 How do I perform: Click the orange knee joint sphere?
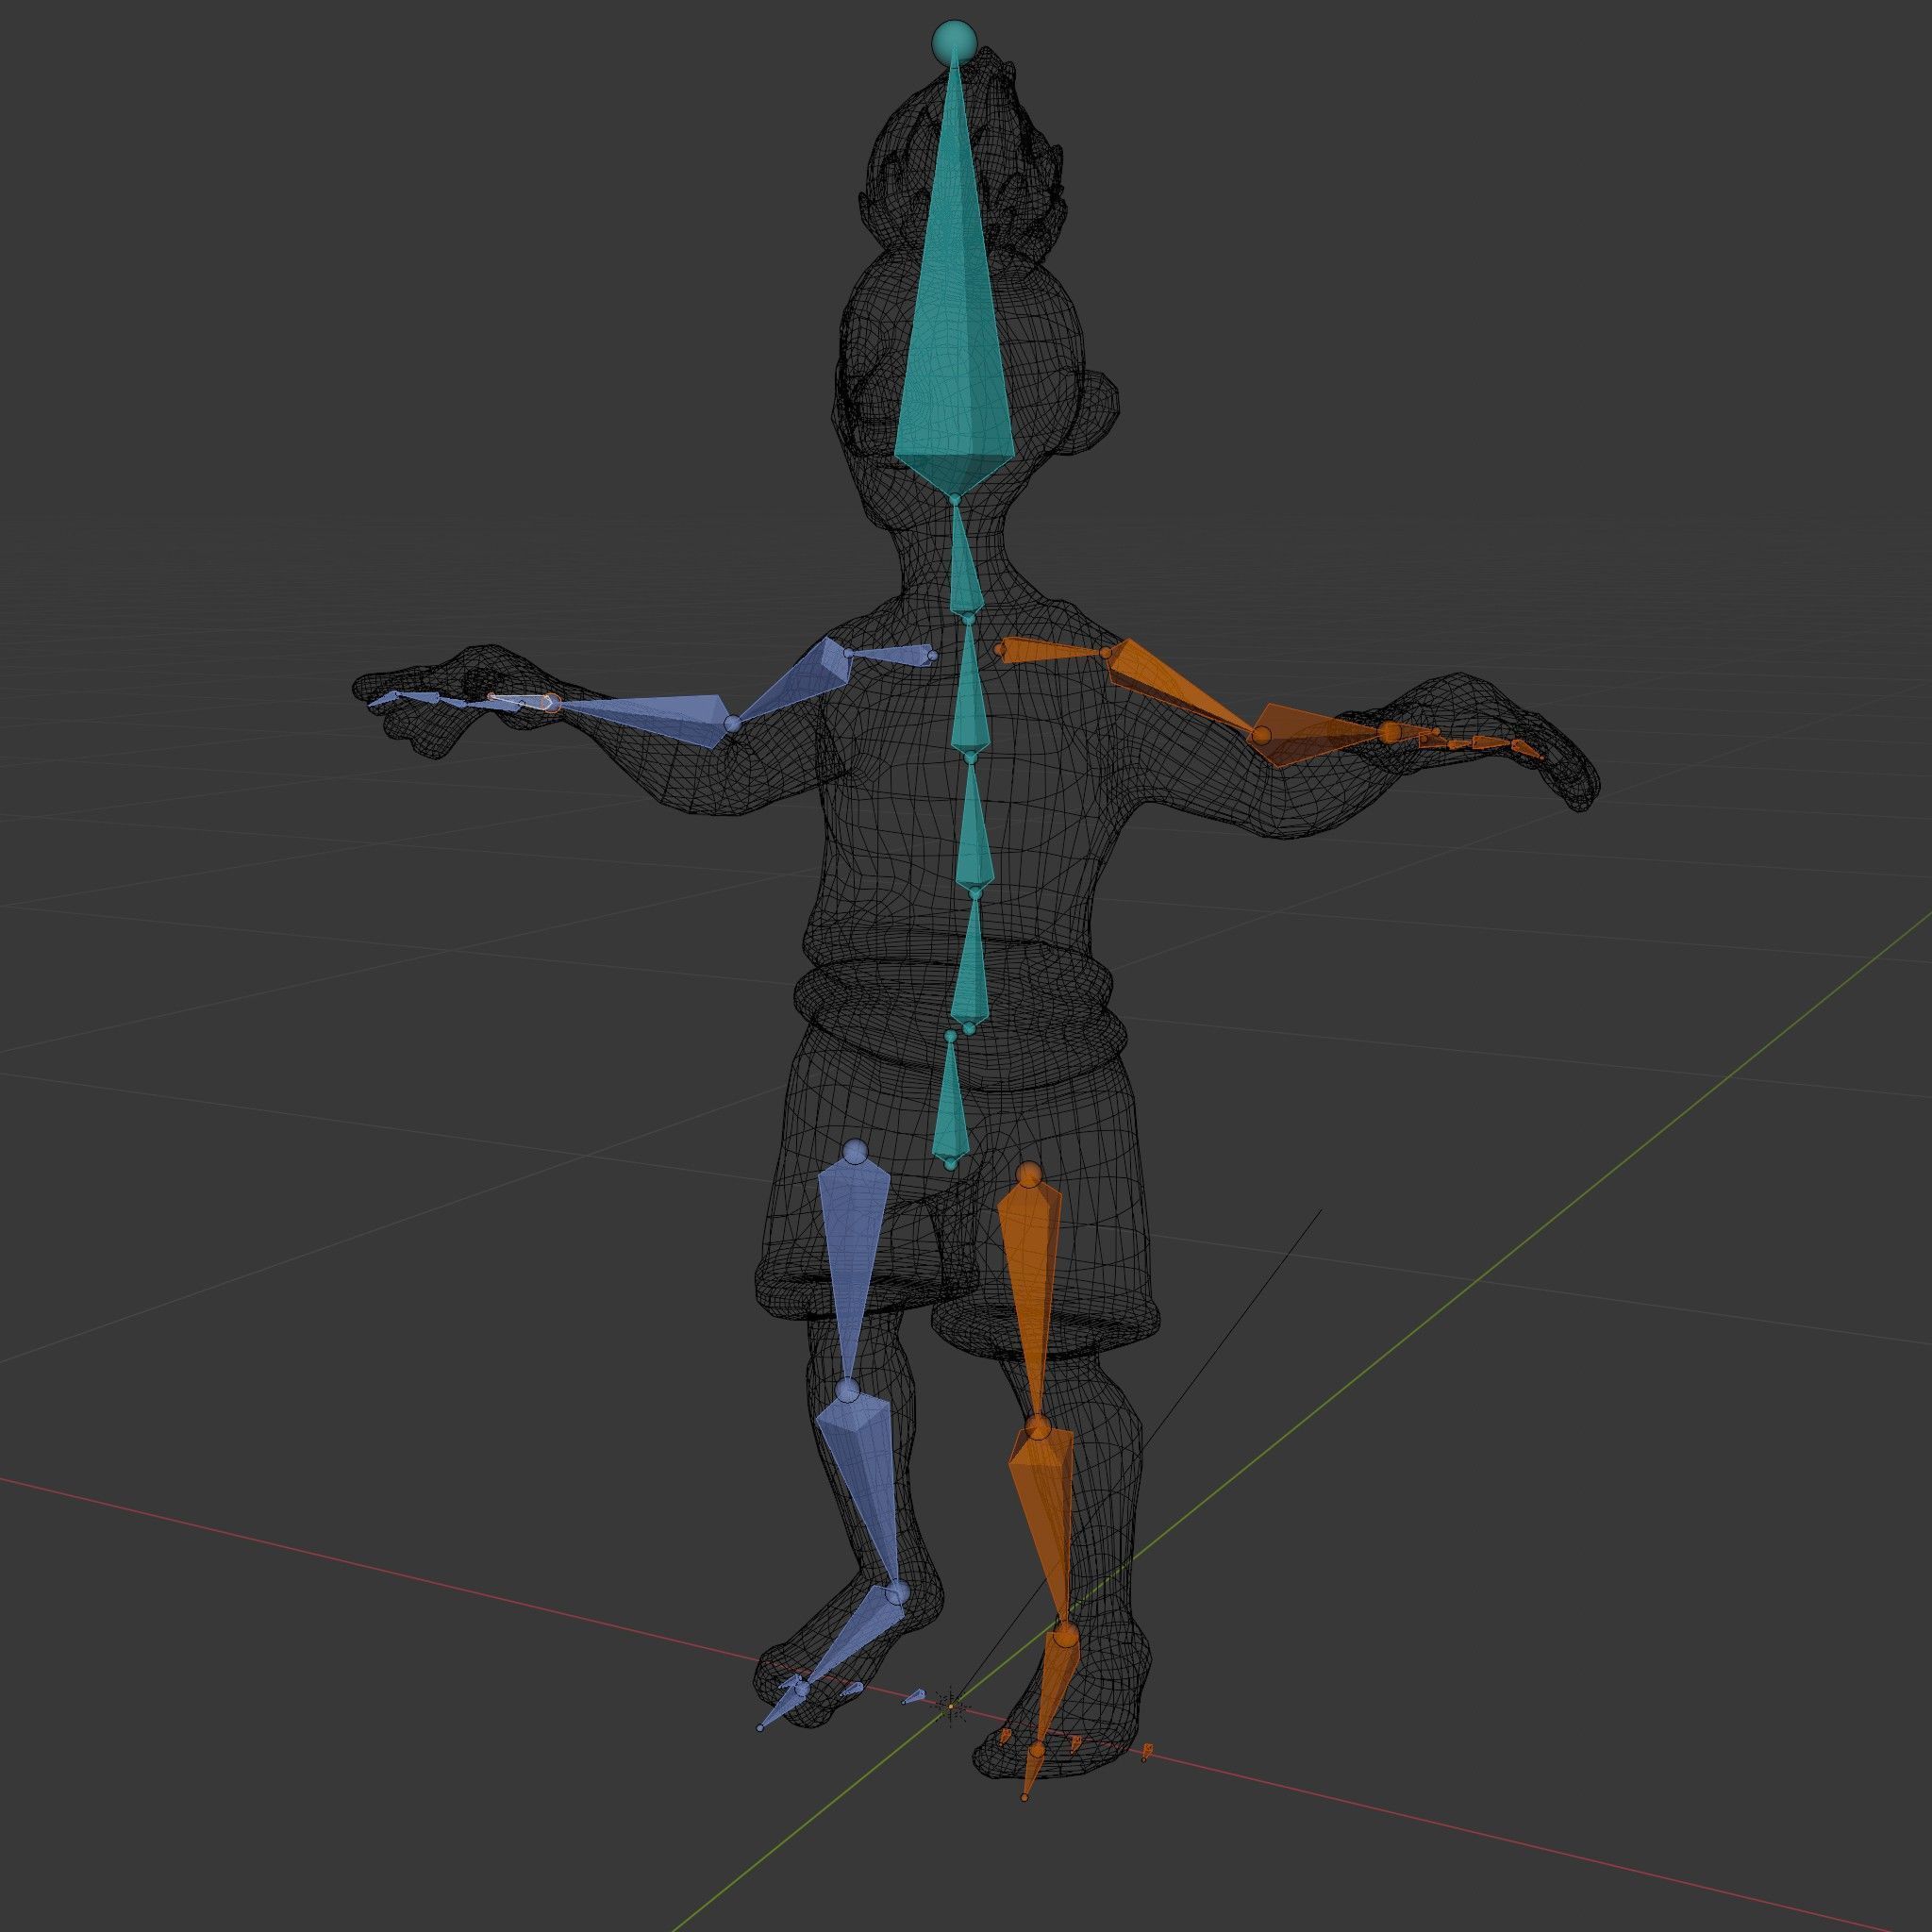[1038, 1426]
